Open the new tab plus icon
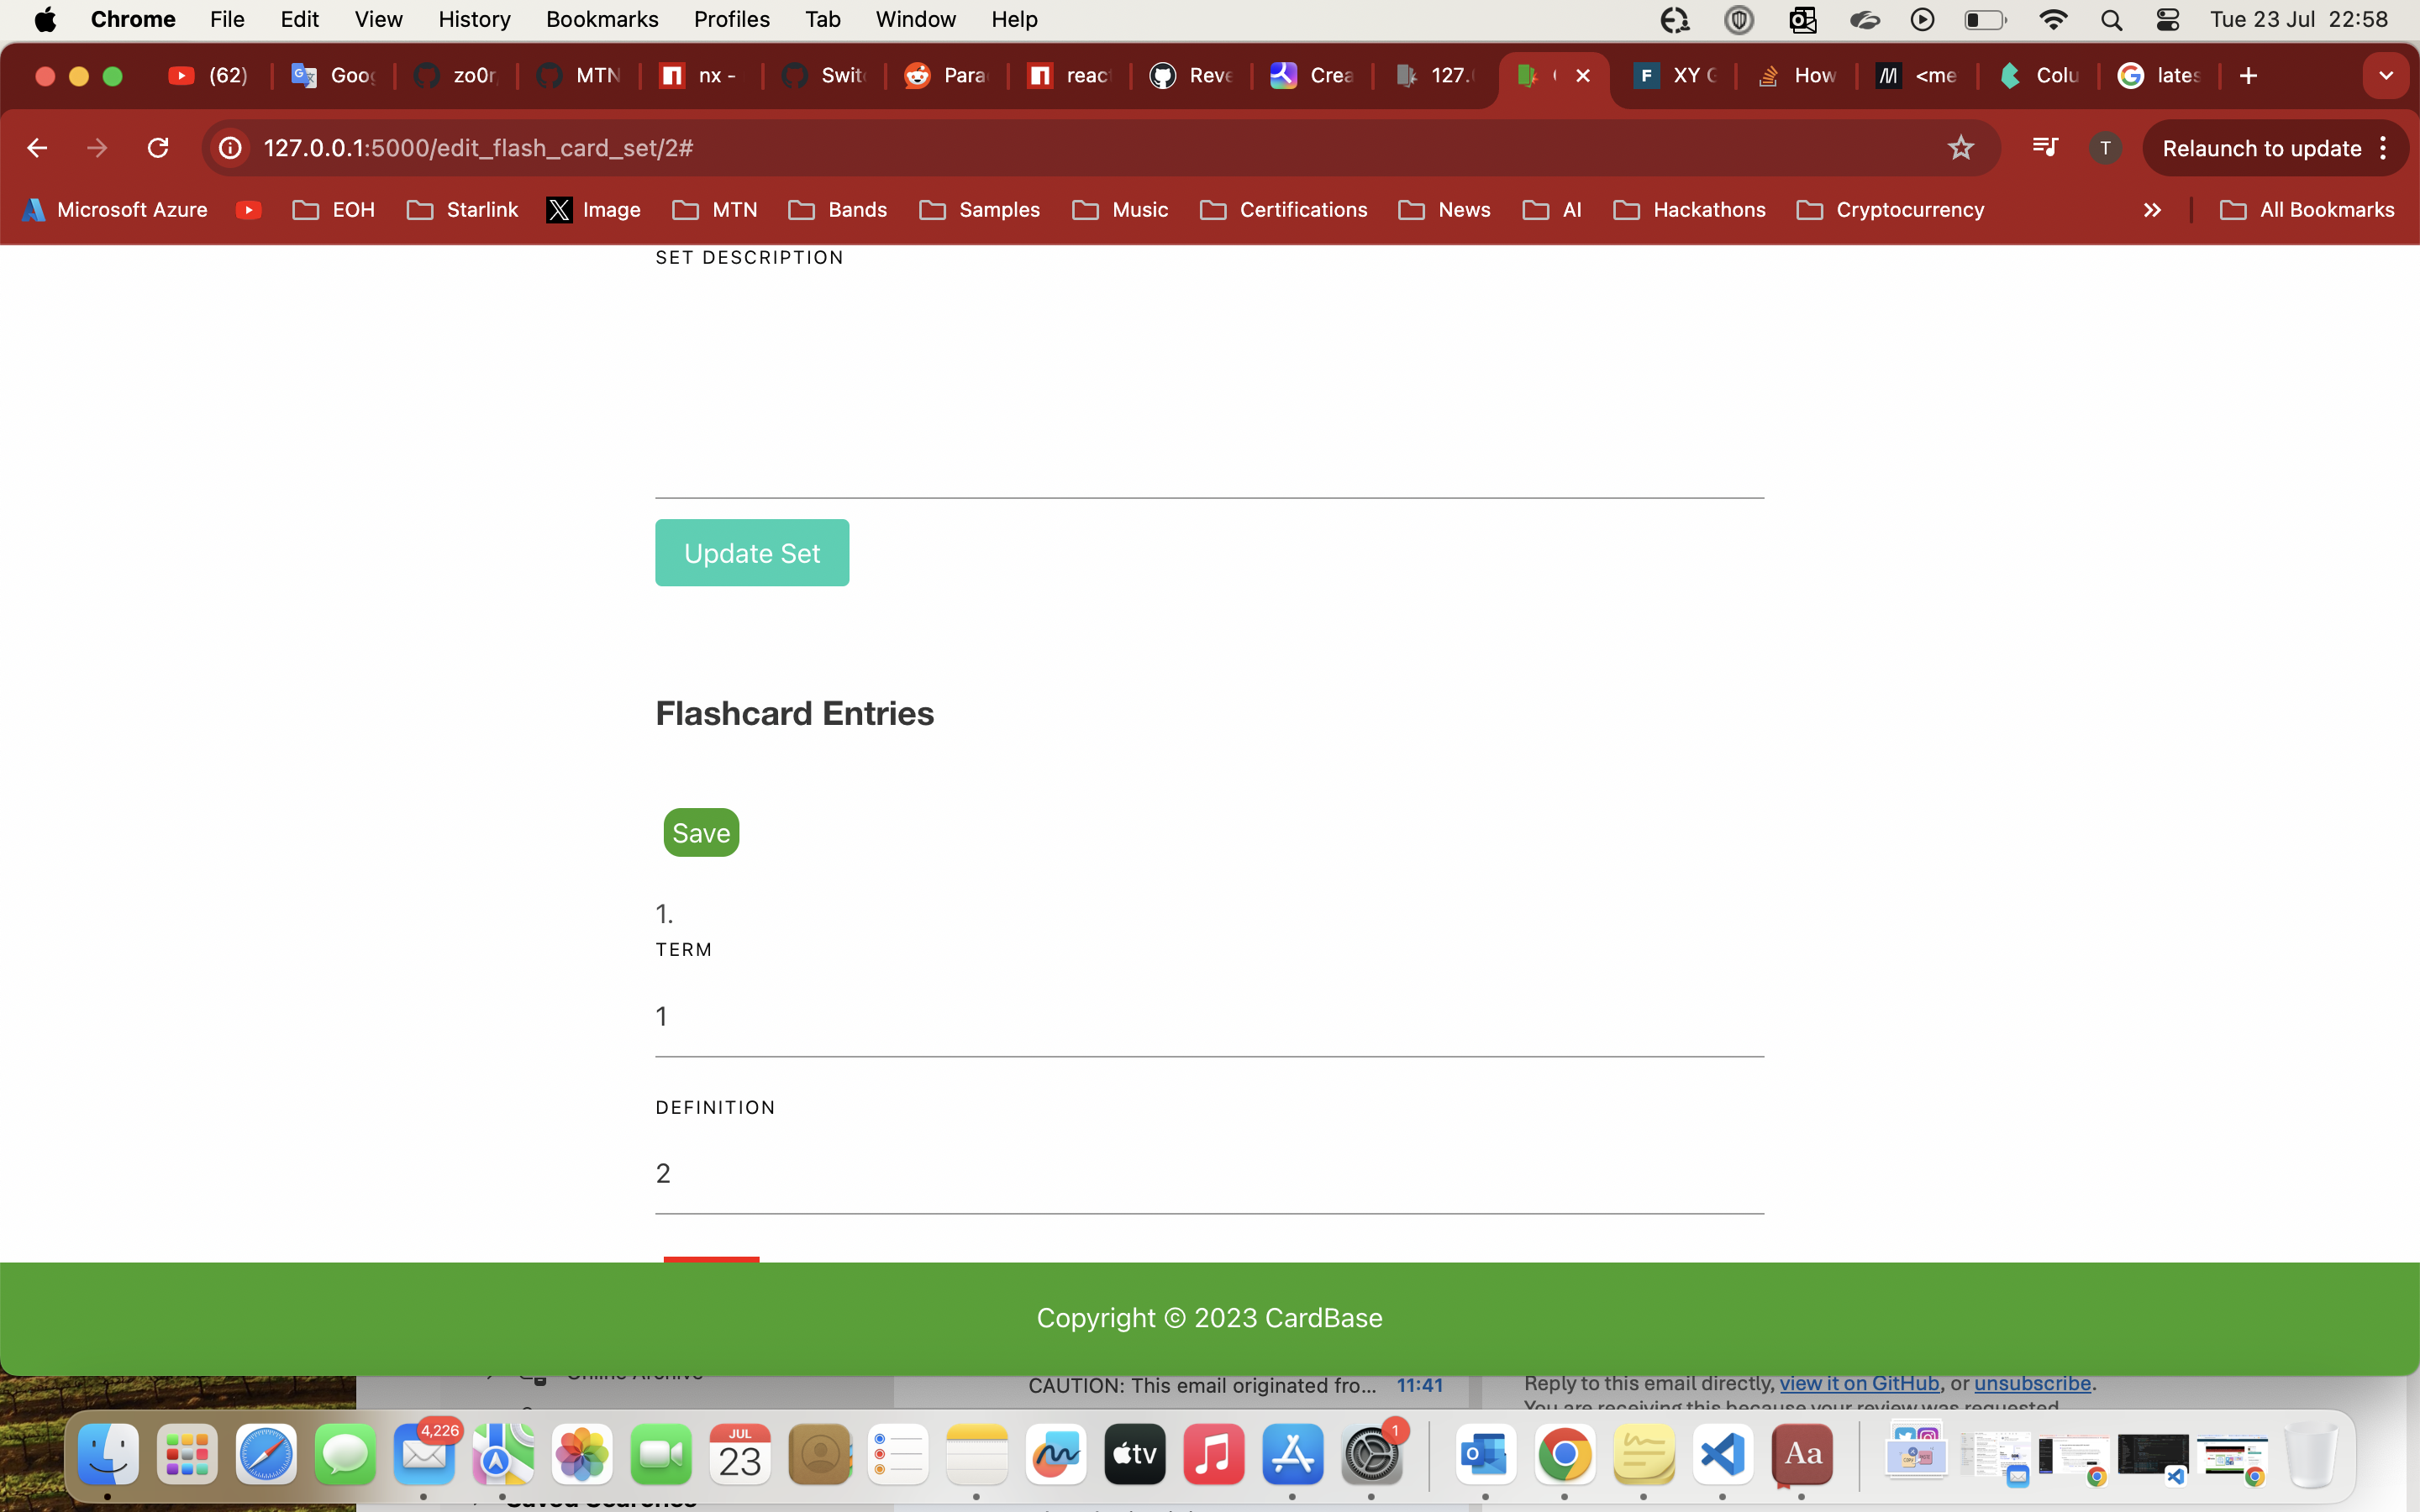Image resolution: width=2420 pixels, height=1512 pixels. (2248, 76)
